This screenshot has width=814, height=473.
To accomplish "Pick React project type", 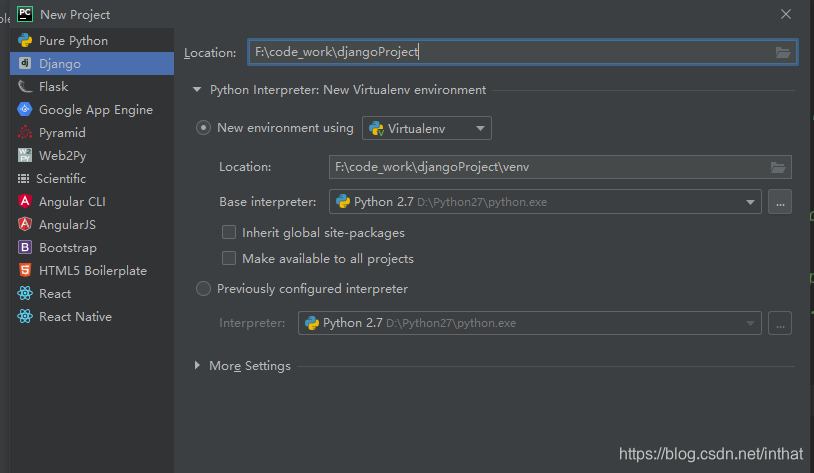I will pos(92,293).
